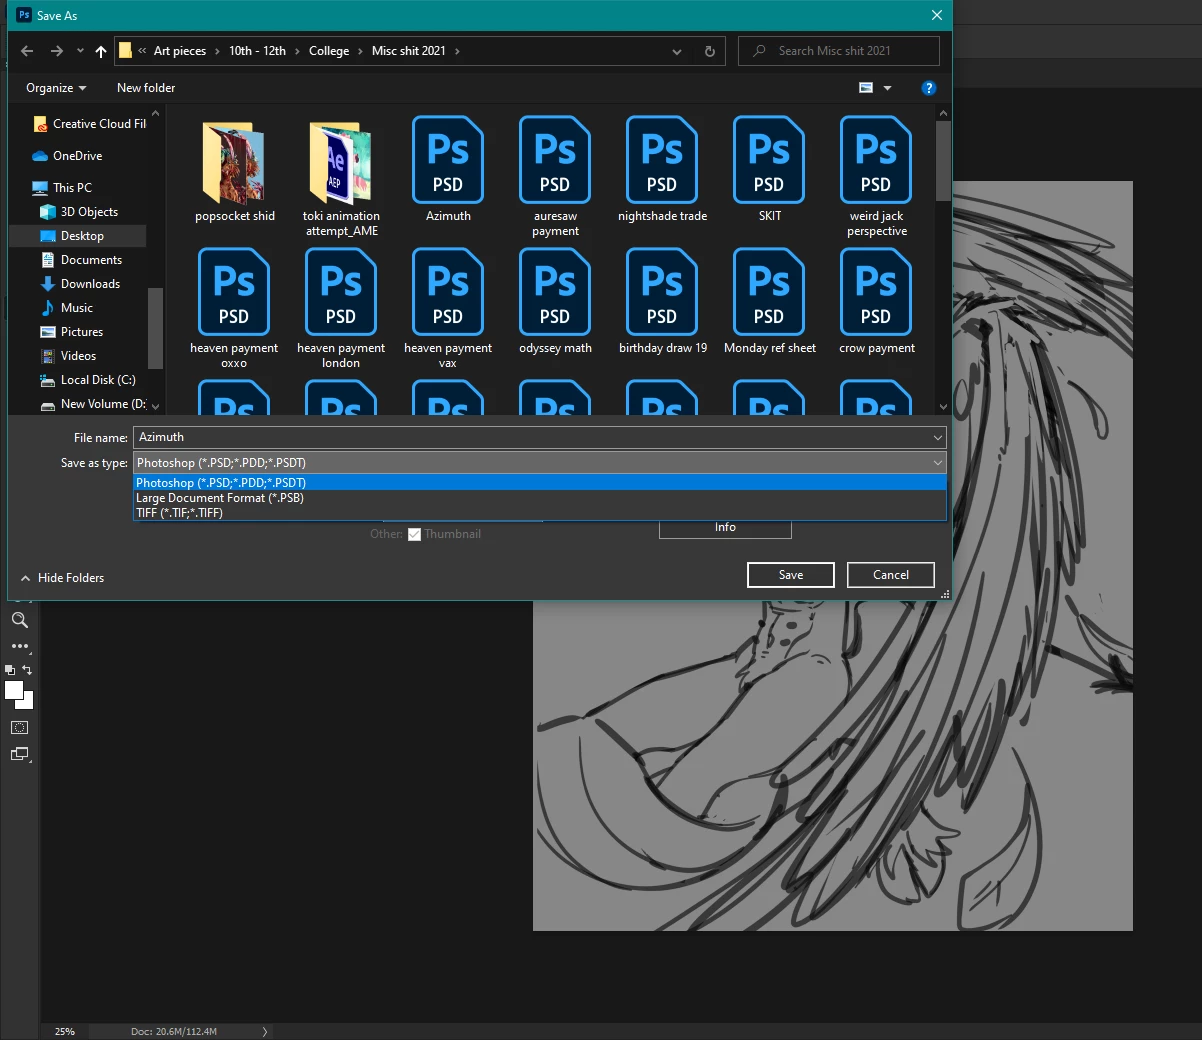Open the Organize menu
Image resolution: width=1202 pixels, height=1040 pixels.
click(56, 88)
